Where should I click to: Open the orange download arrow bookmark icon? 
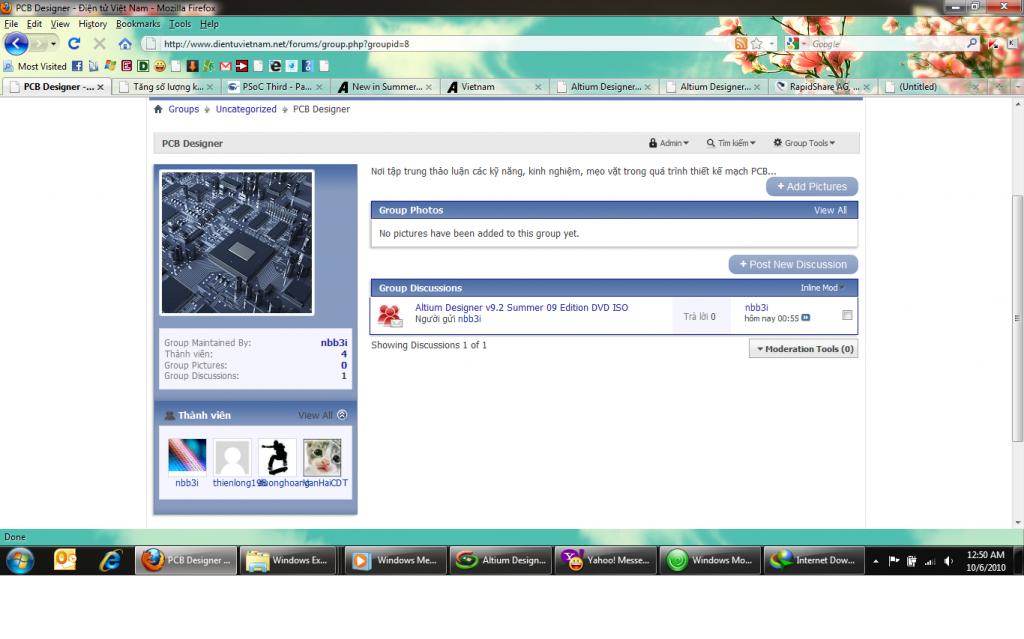192,66
